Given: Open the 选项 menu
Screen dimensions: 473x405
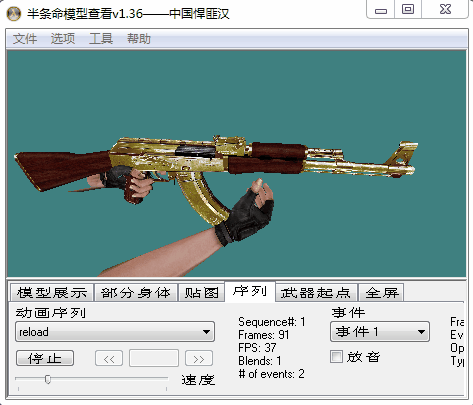Looking at the screenshot, I should tap(63, 39).
